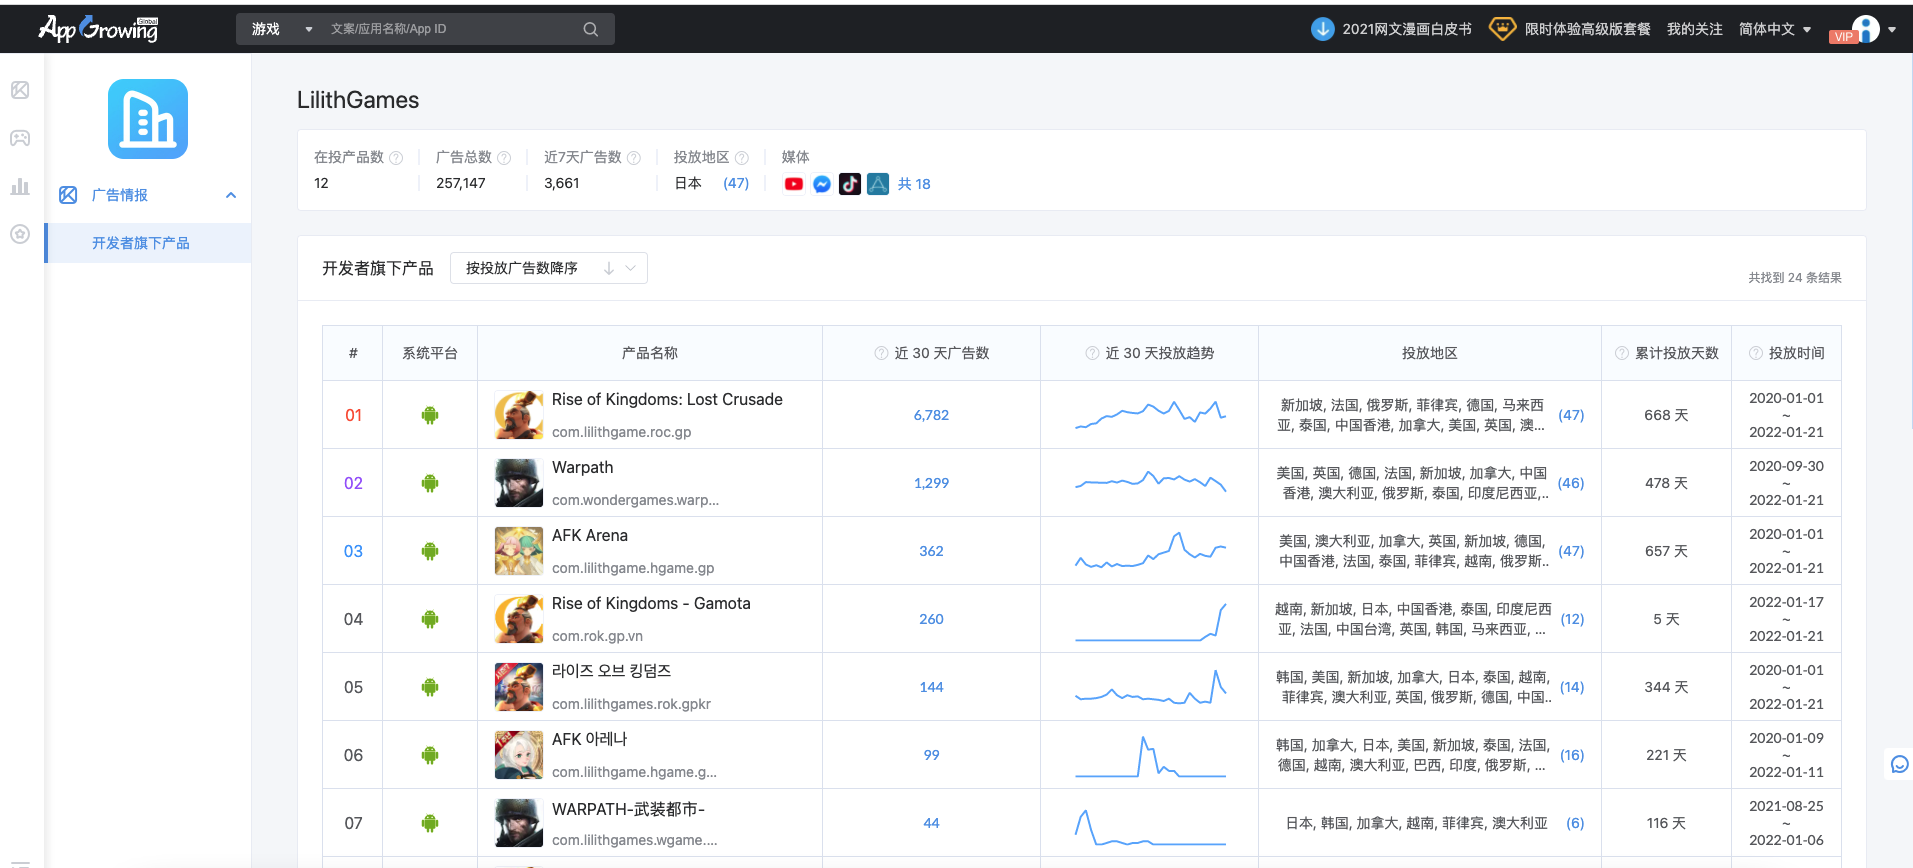
Task: Click 44 ads count for WARPATH-武装都市-
Action: (x=931, y=823)
